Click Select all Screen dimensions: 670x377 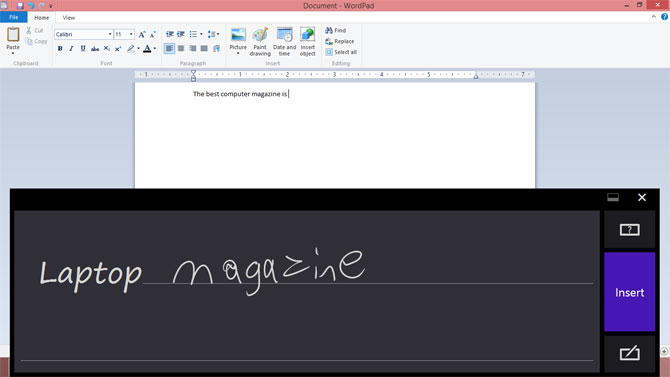click(x=341, y=52)
